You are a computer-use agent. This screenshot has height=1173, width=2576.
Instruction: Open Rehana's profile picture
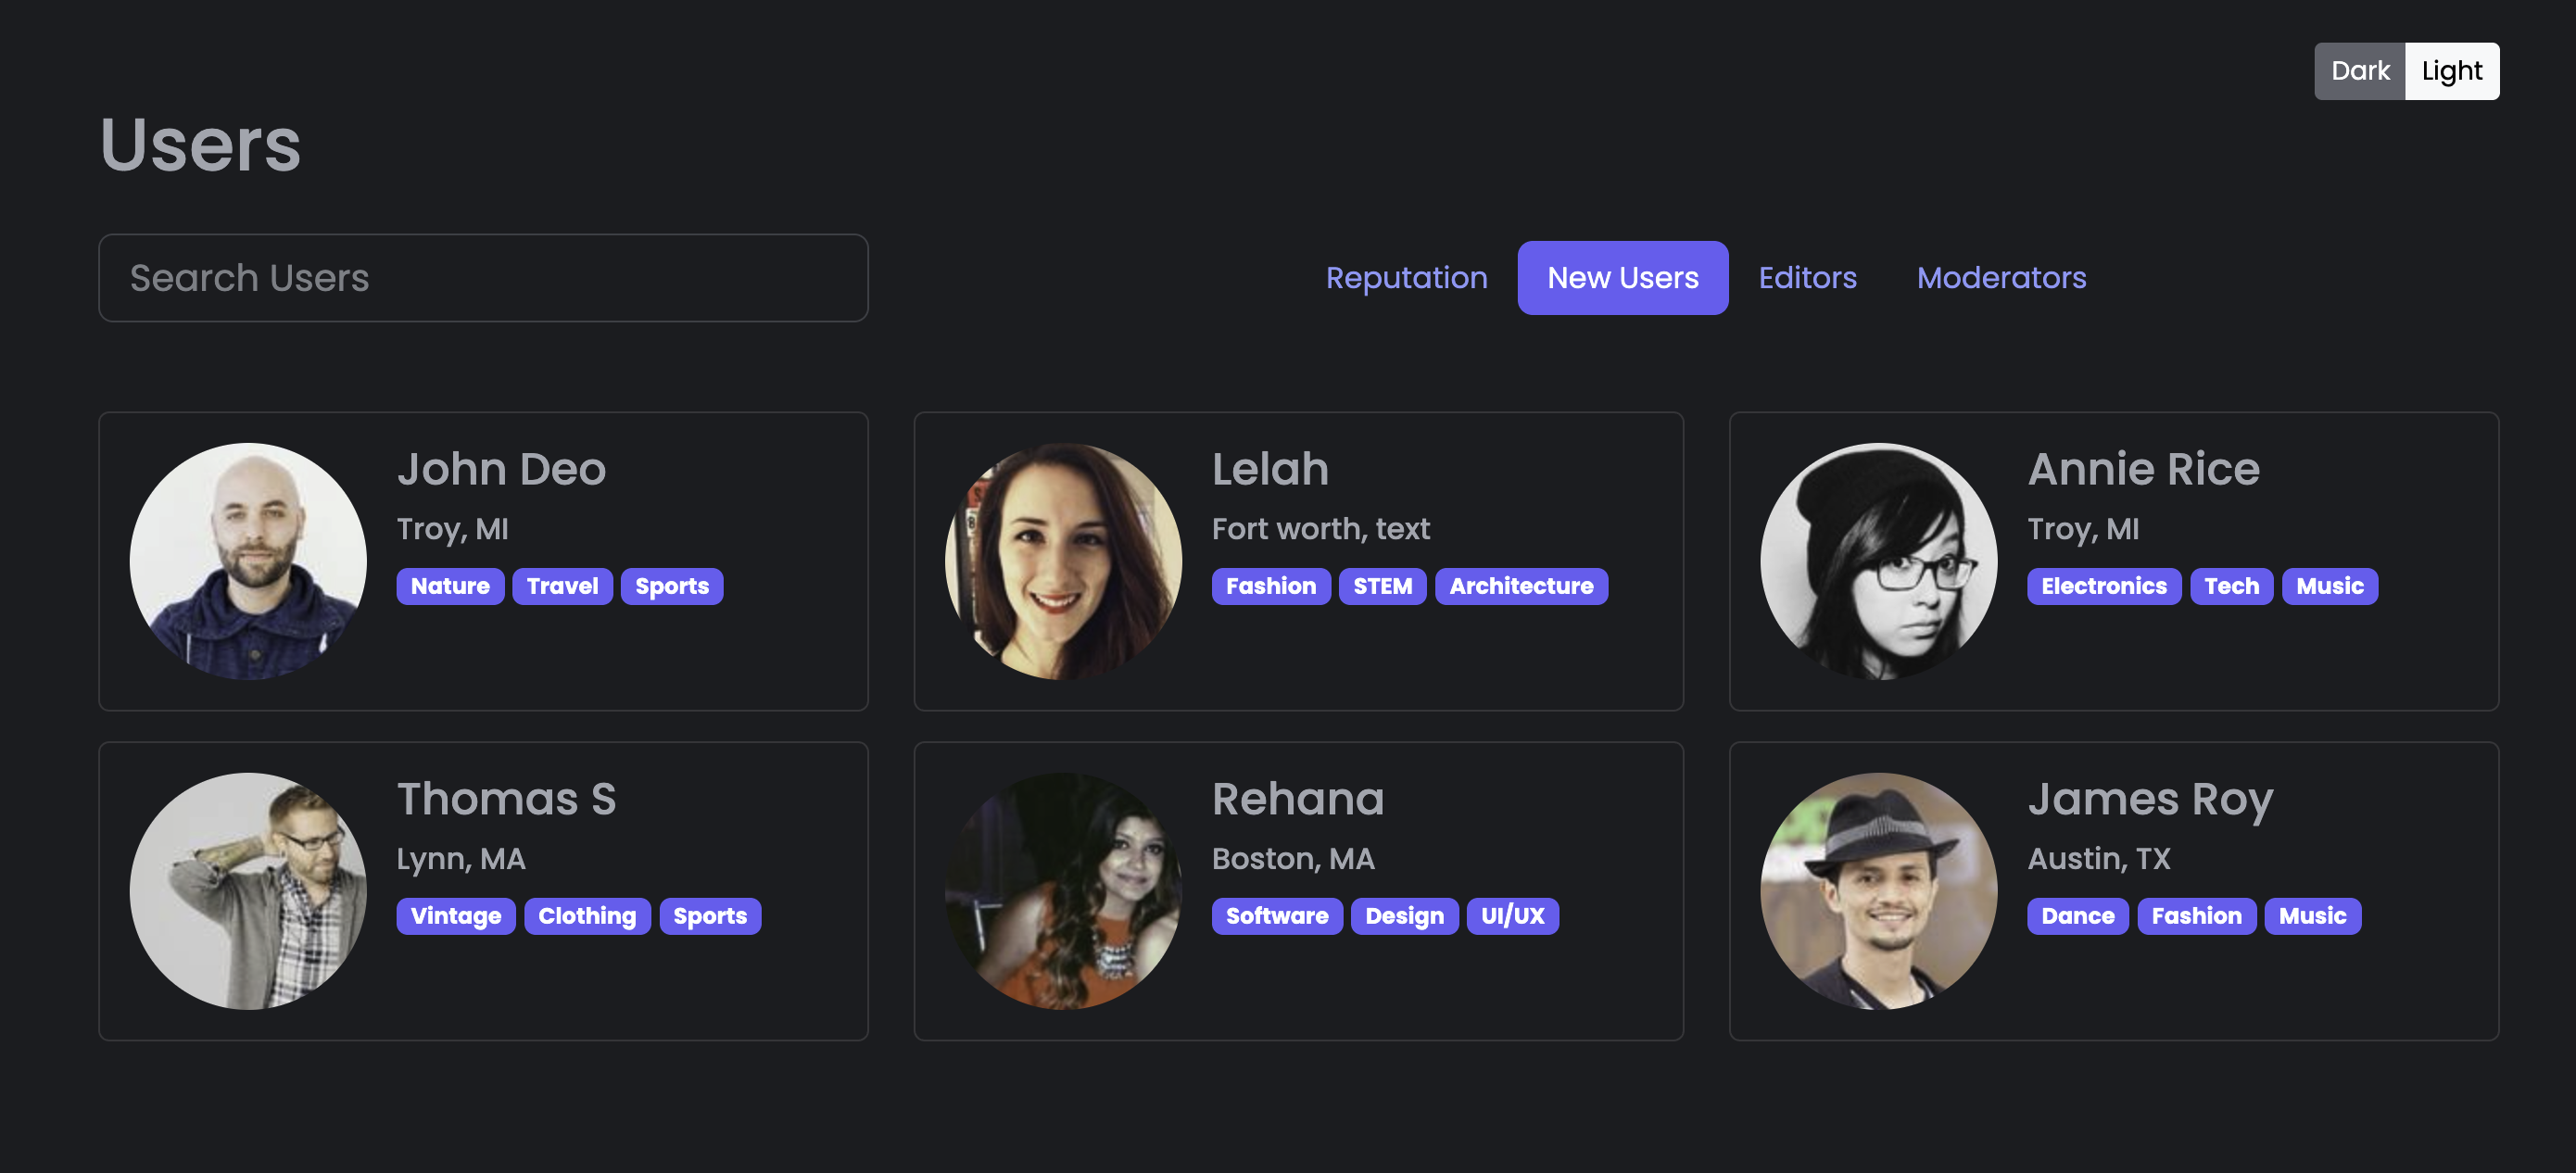coord(1063,891)
